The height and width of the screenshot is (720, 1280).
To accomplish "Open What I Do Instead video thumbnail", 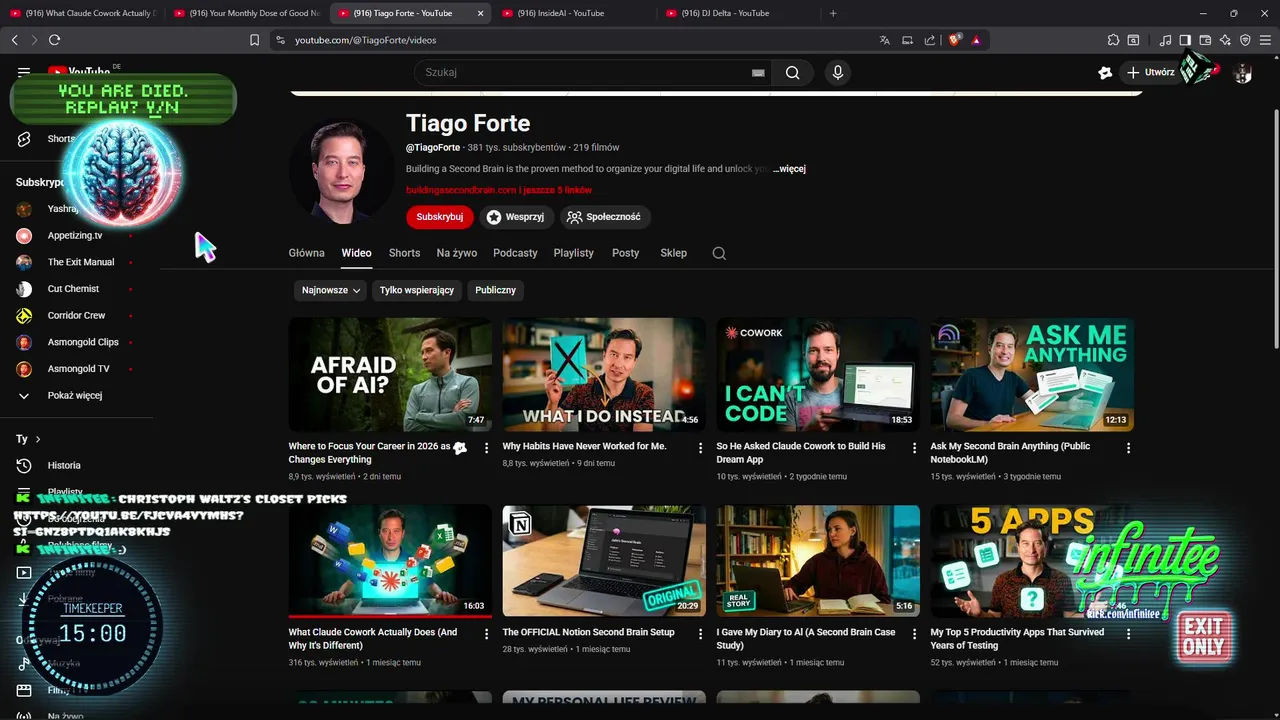I will (604, 375).
